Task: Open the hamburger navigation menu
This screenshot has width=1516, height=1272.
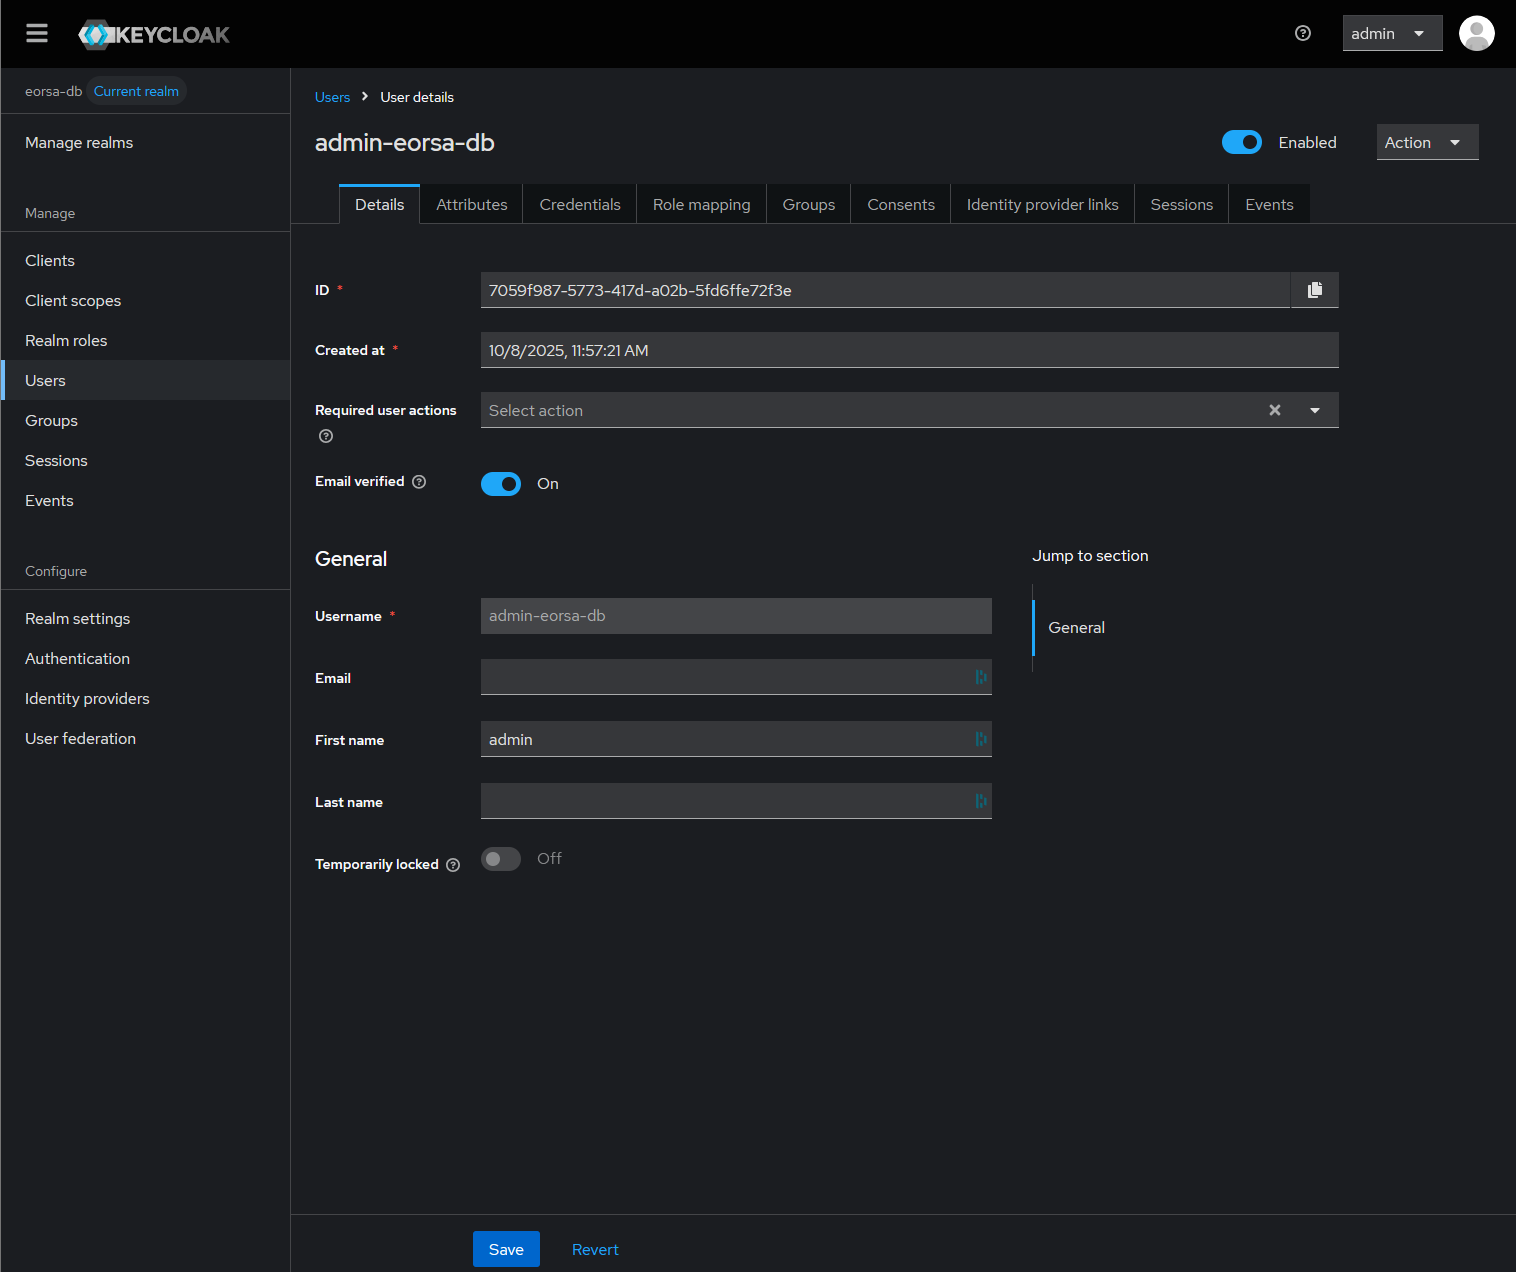Action: [37, 34]
